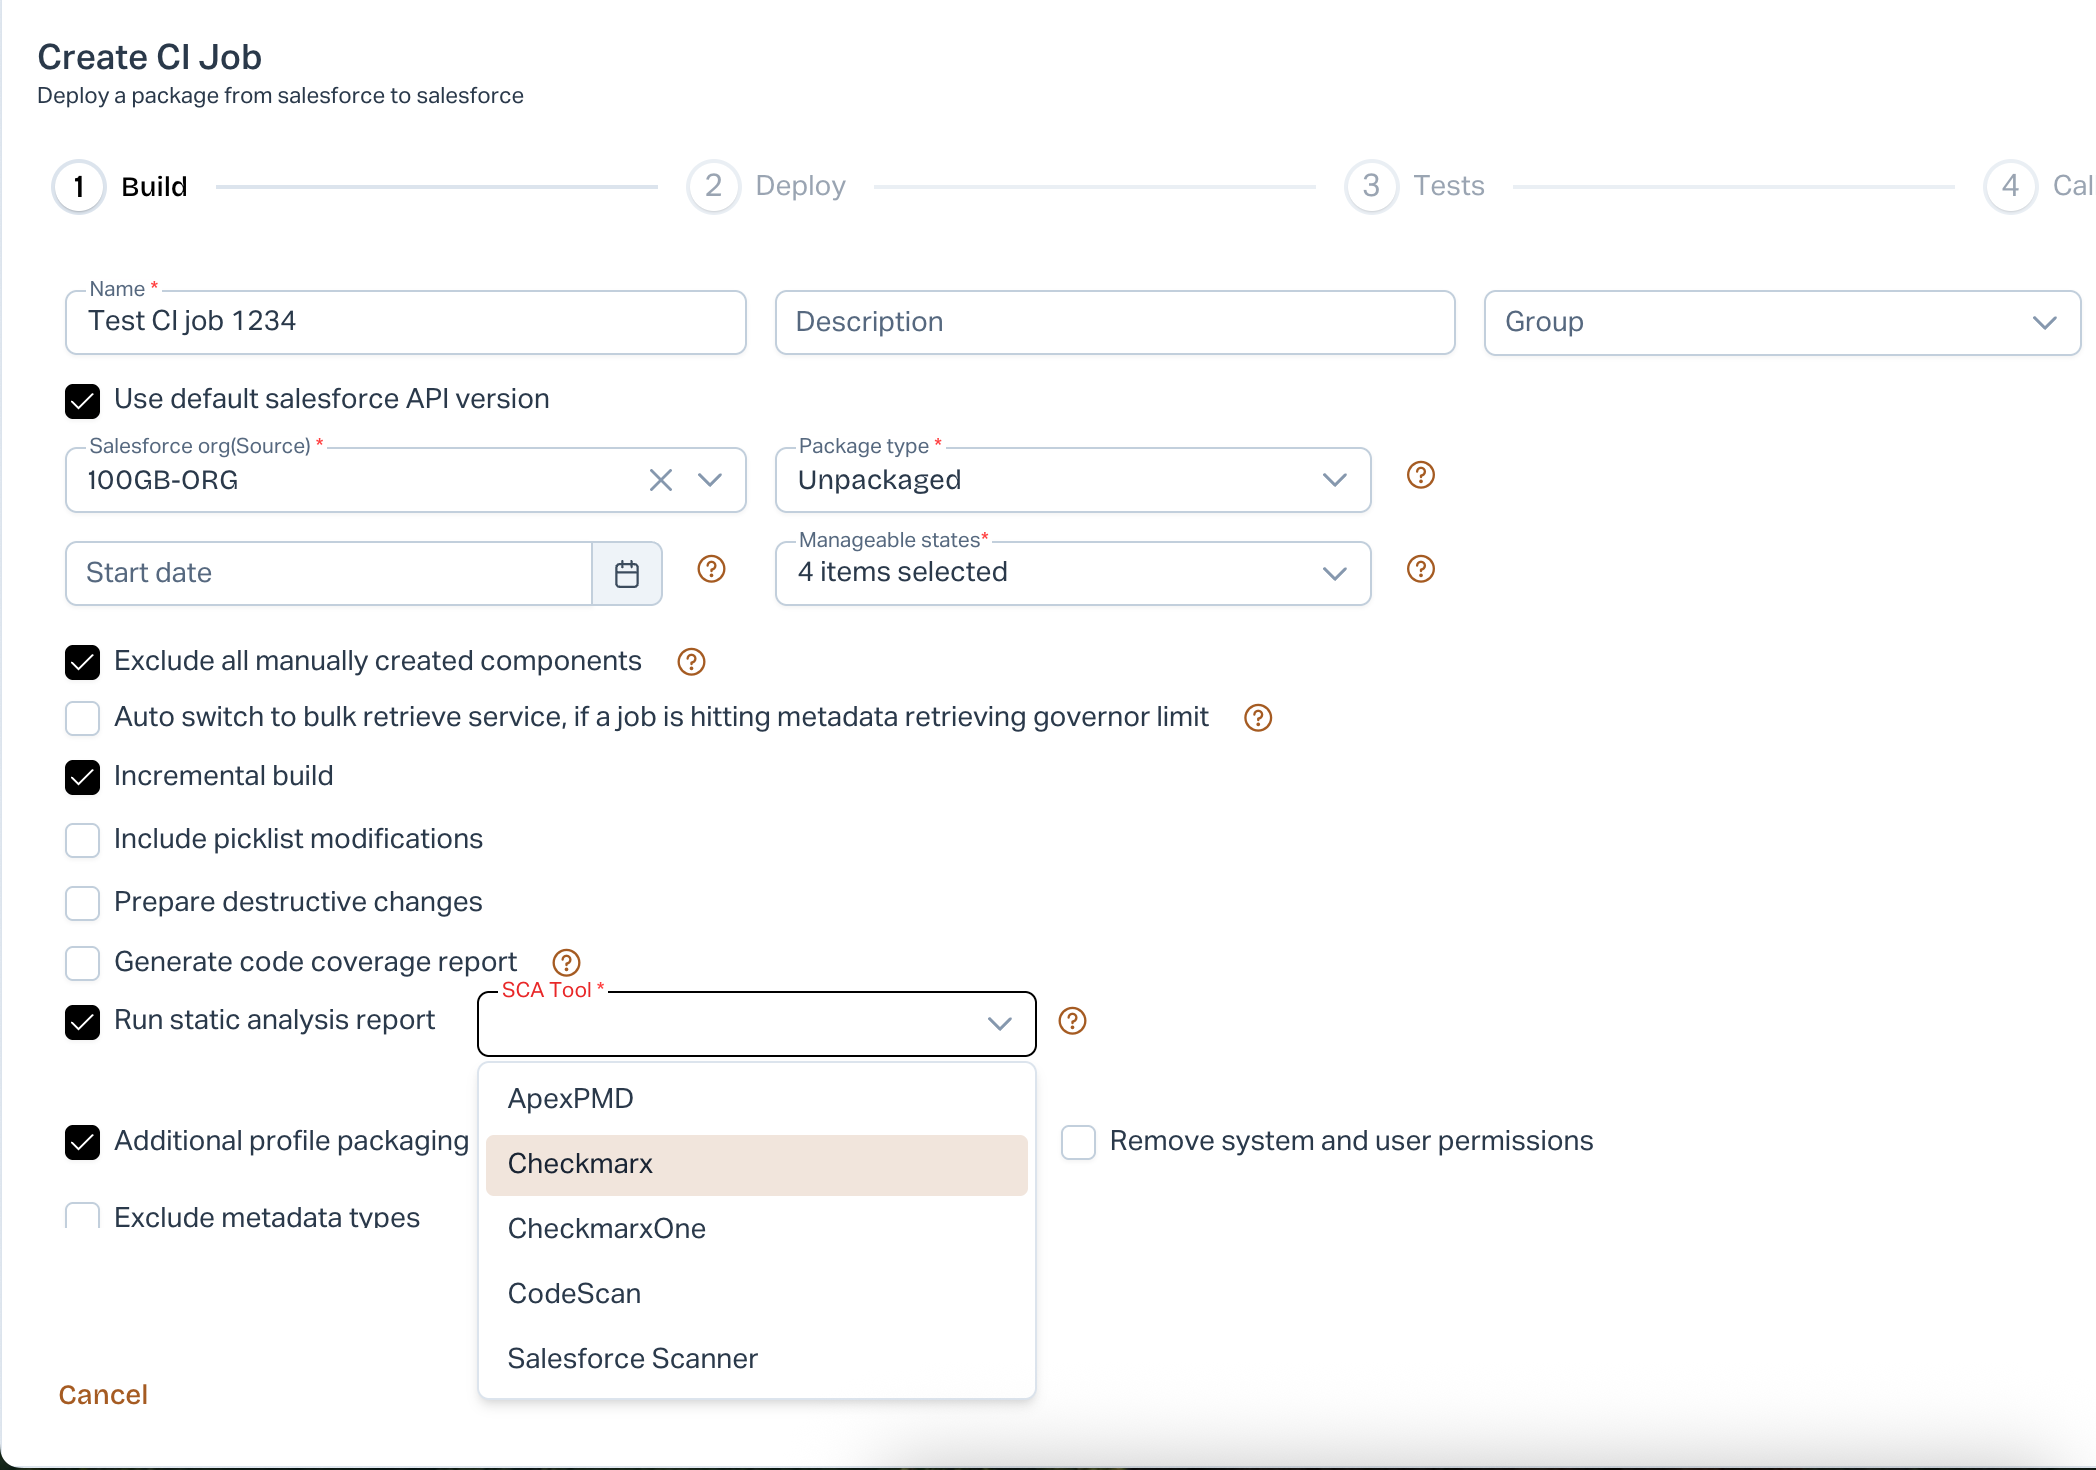Open the Start date calendar picker icon
2096x1470 pixels.
[627, 574]
